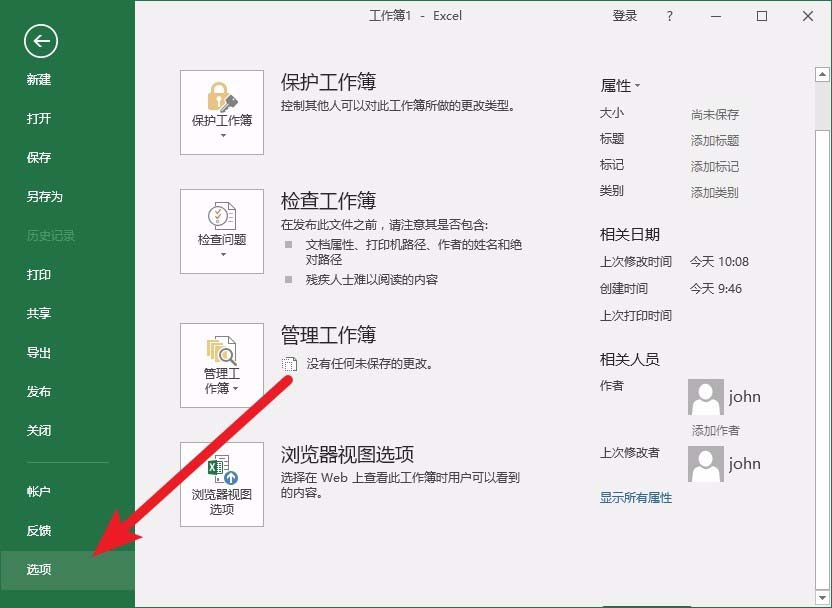Select 共享 in the sidebar

[39, 314]
